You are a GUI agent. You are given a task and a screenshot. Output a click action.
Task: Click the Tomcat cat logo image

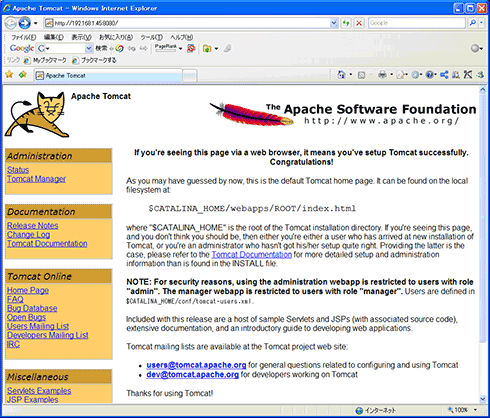tap(37, 114)
